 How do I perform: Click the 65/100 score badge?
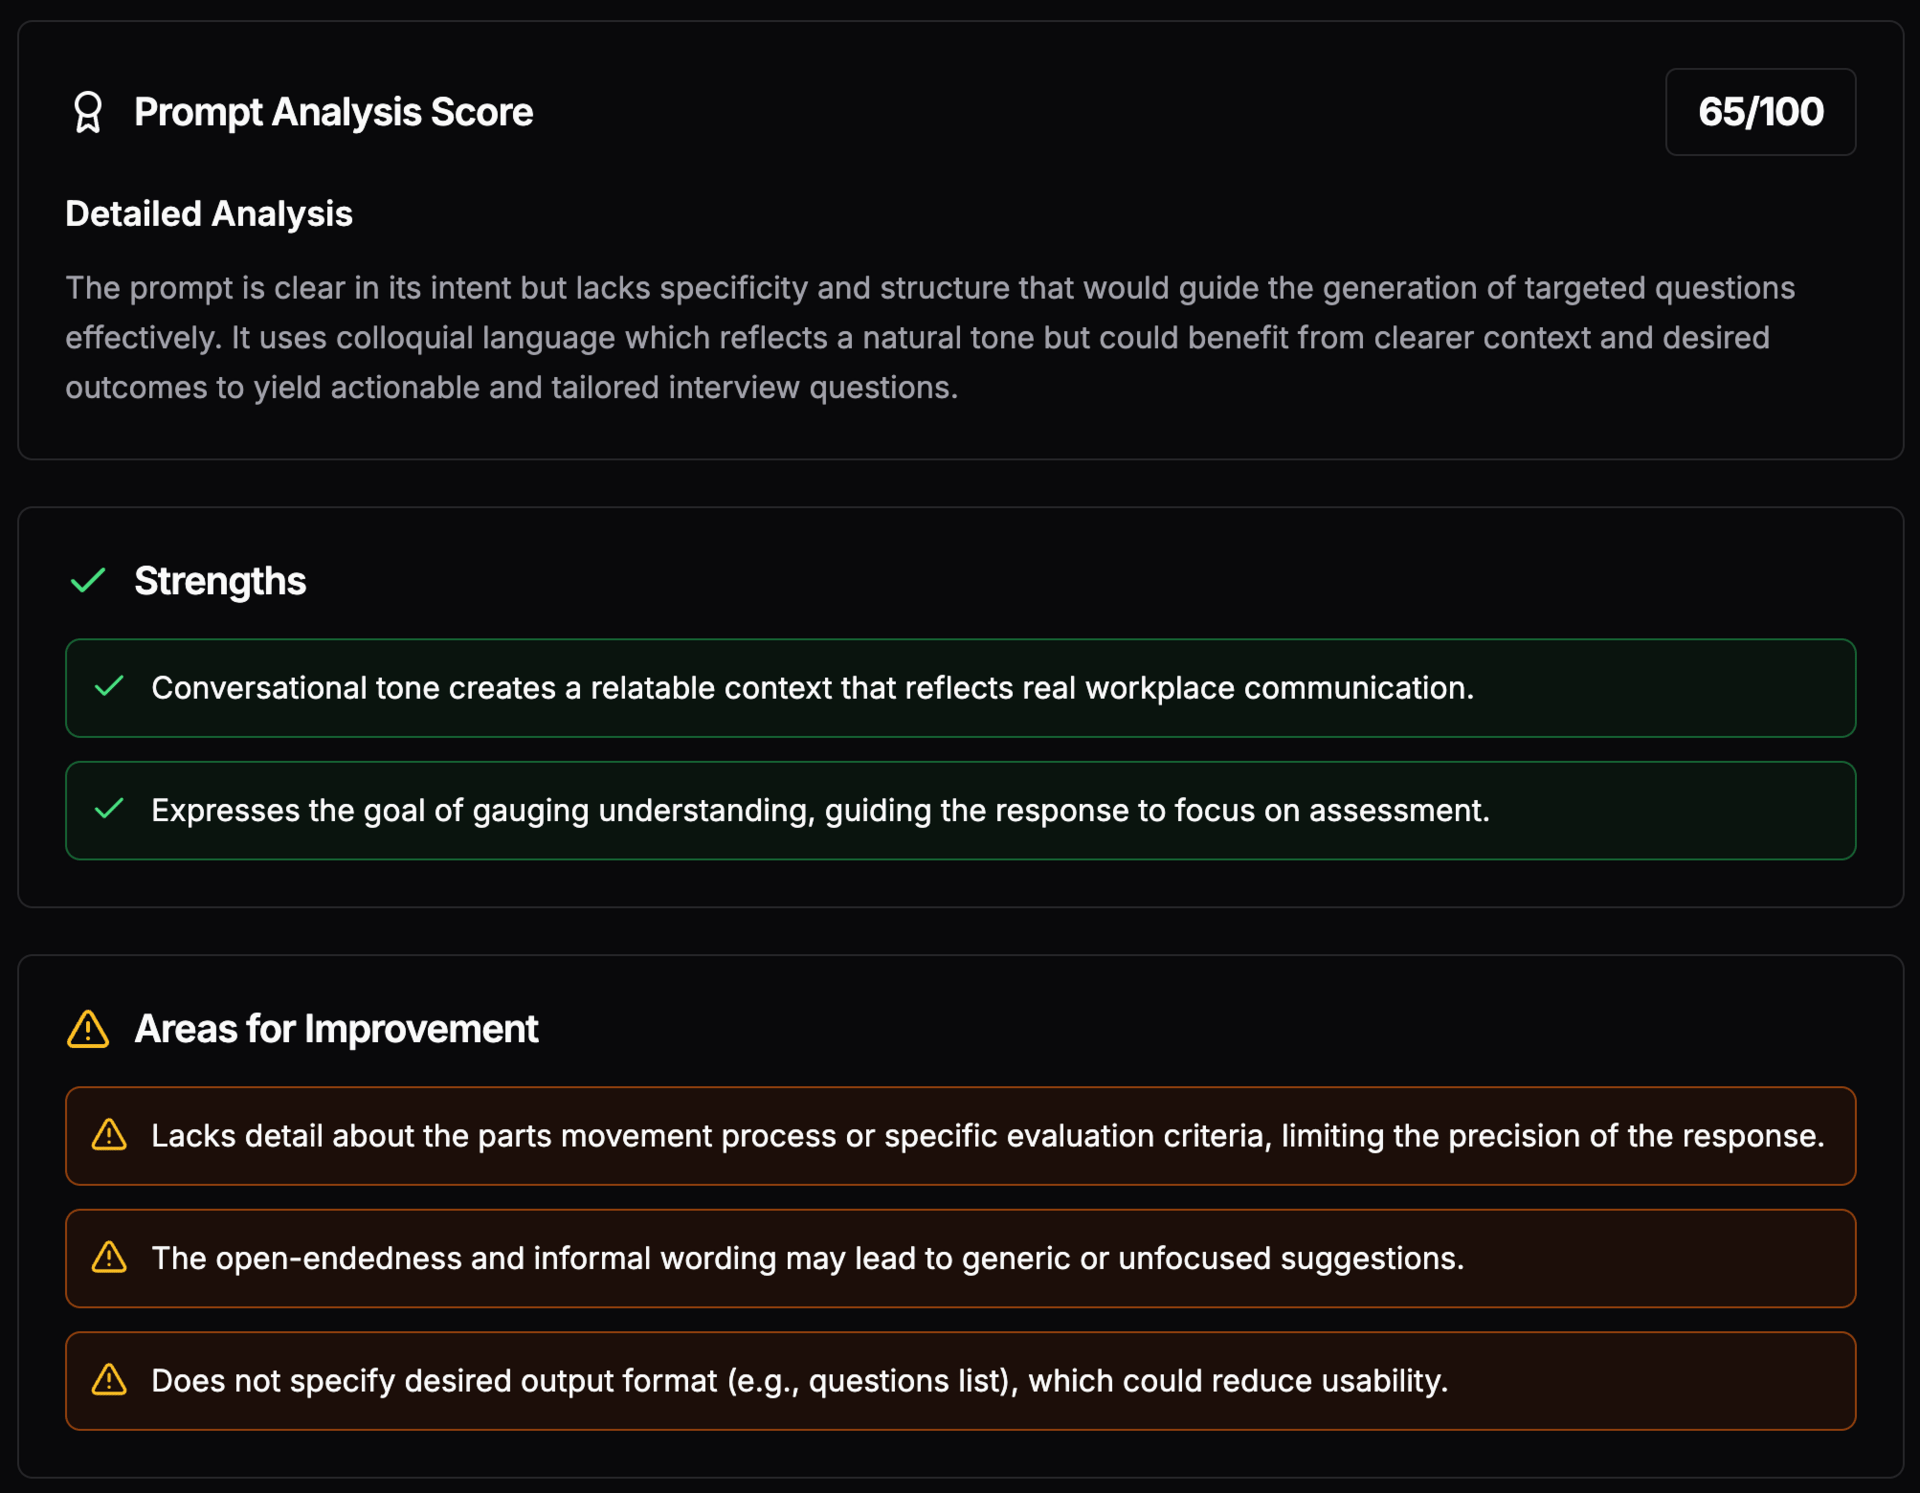(x=1759, y=112)
